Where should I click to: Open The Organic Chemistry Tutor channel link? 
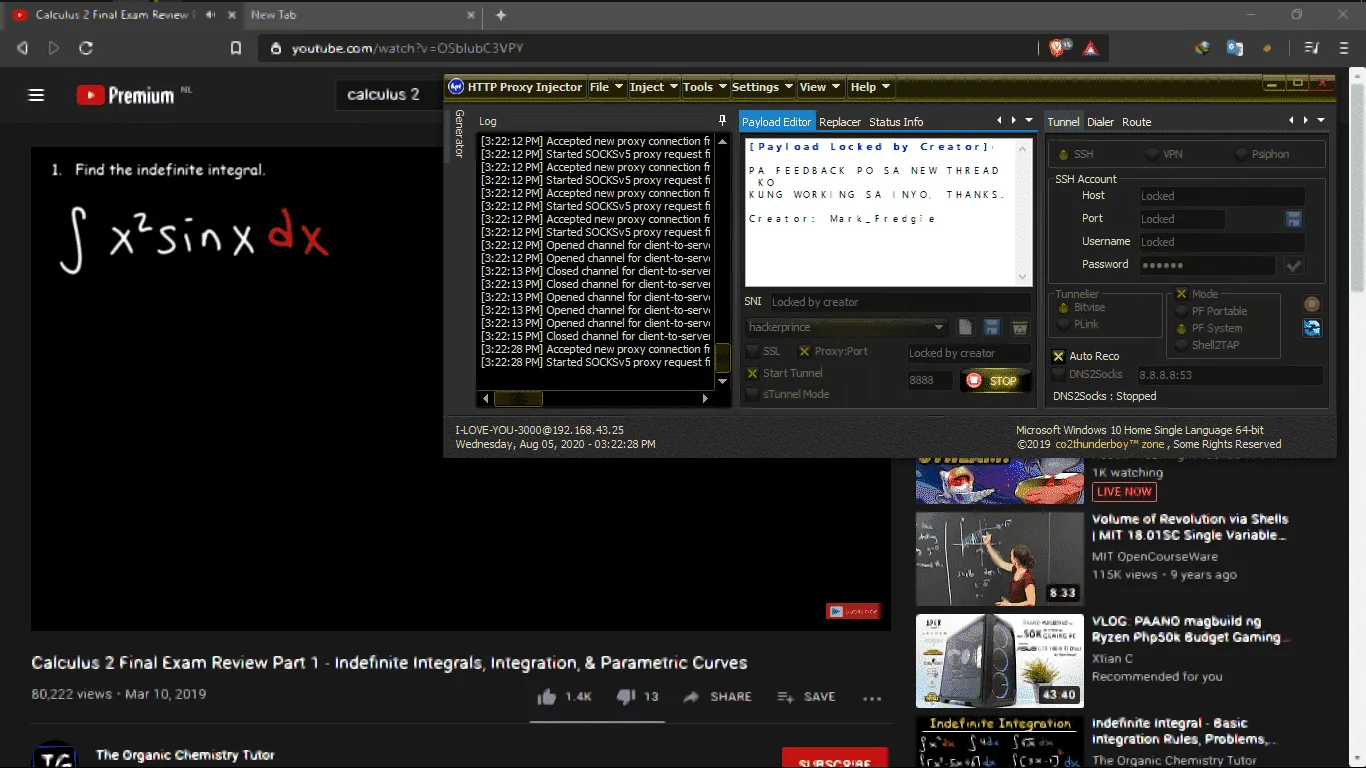coord(185,755)
